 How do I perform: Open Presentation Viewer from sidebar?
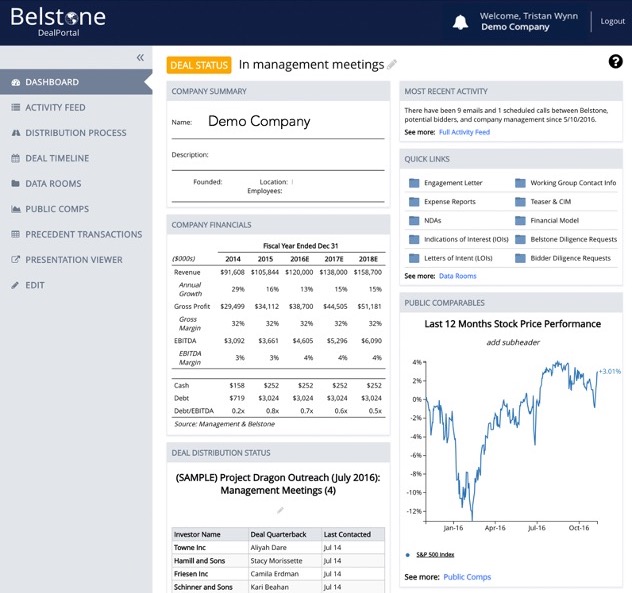[74, 260]
